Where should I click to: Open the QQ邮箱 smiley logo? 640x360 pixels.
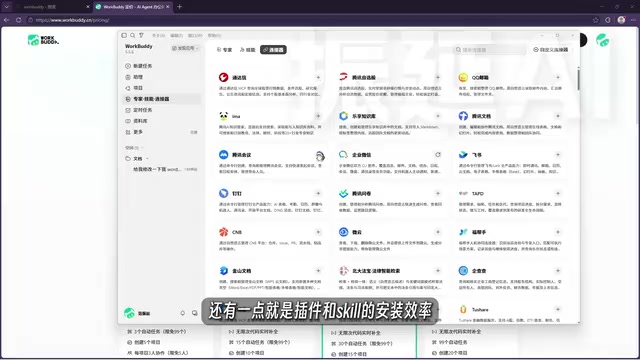463,77
